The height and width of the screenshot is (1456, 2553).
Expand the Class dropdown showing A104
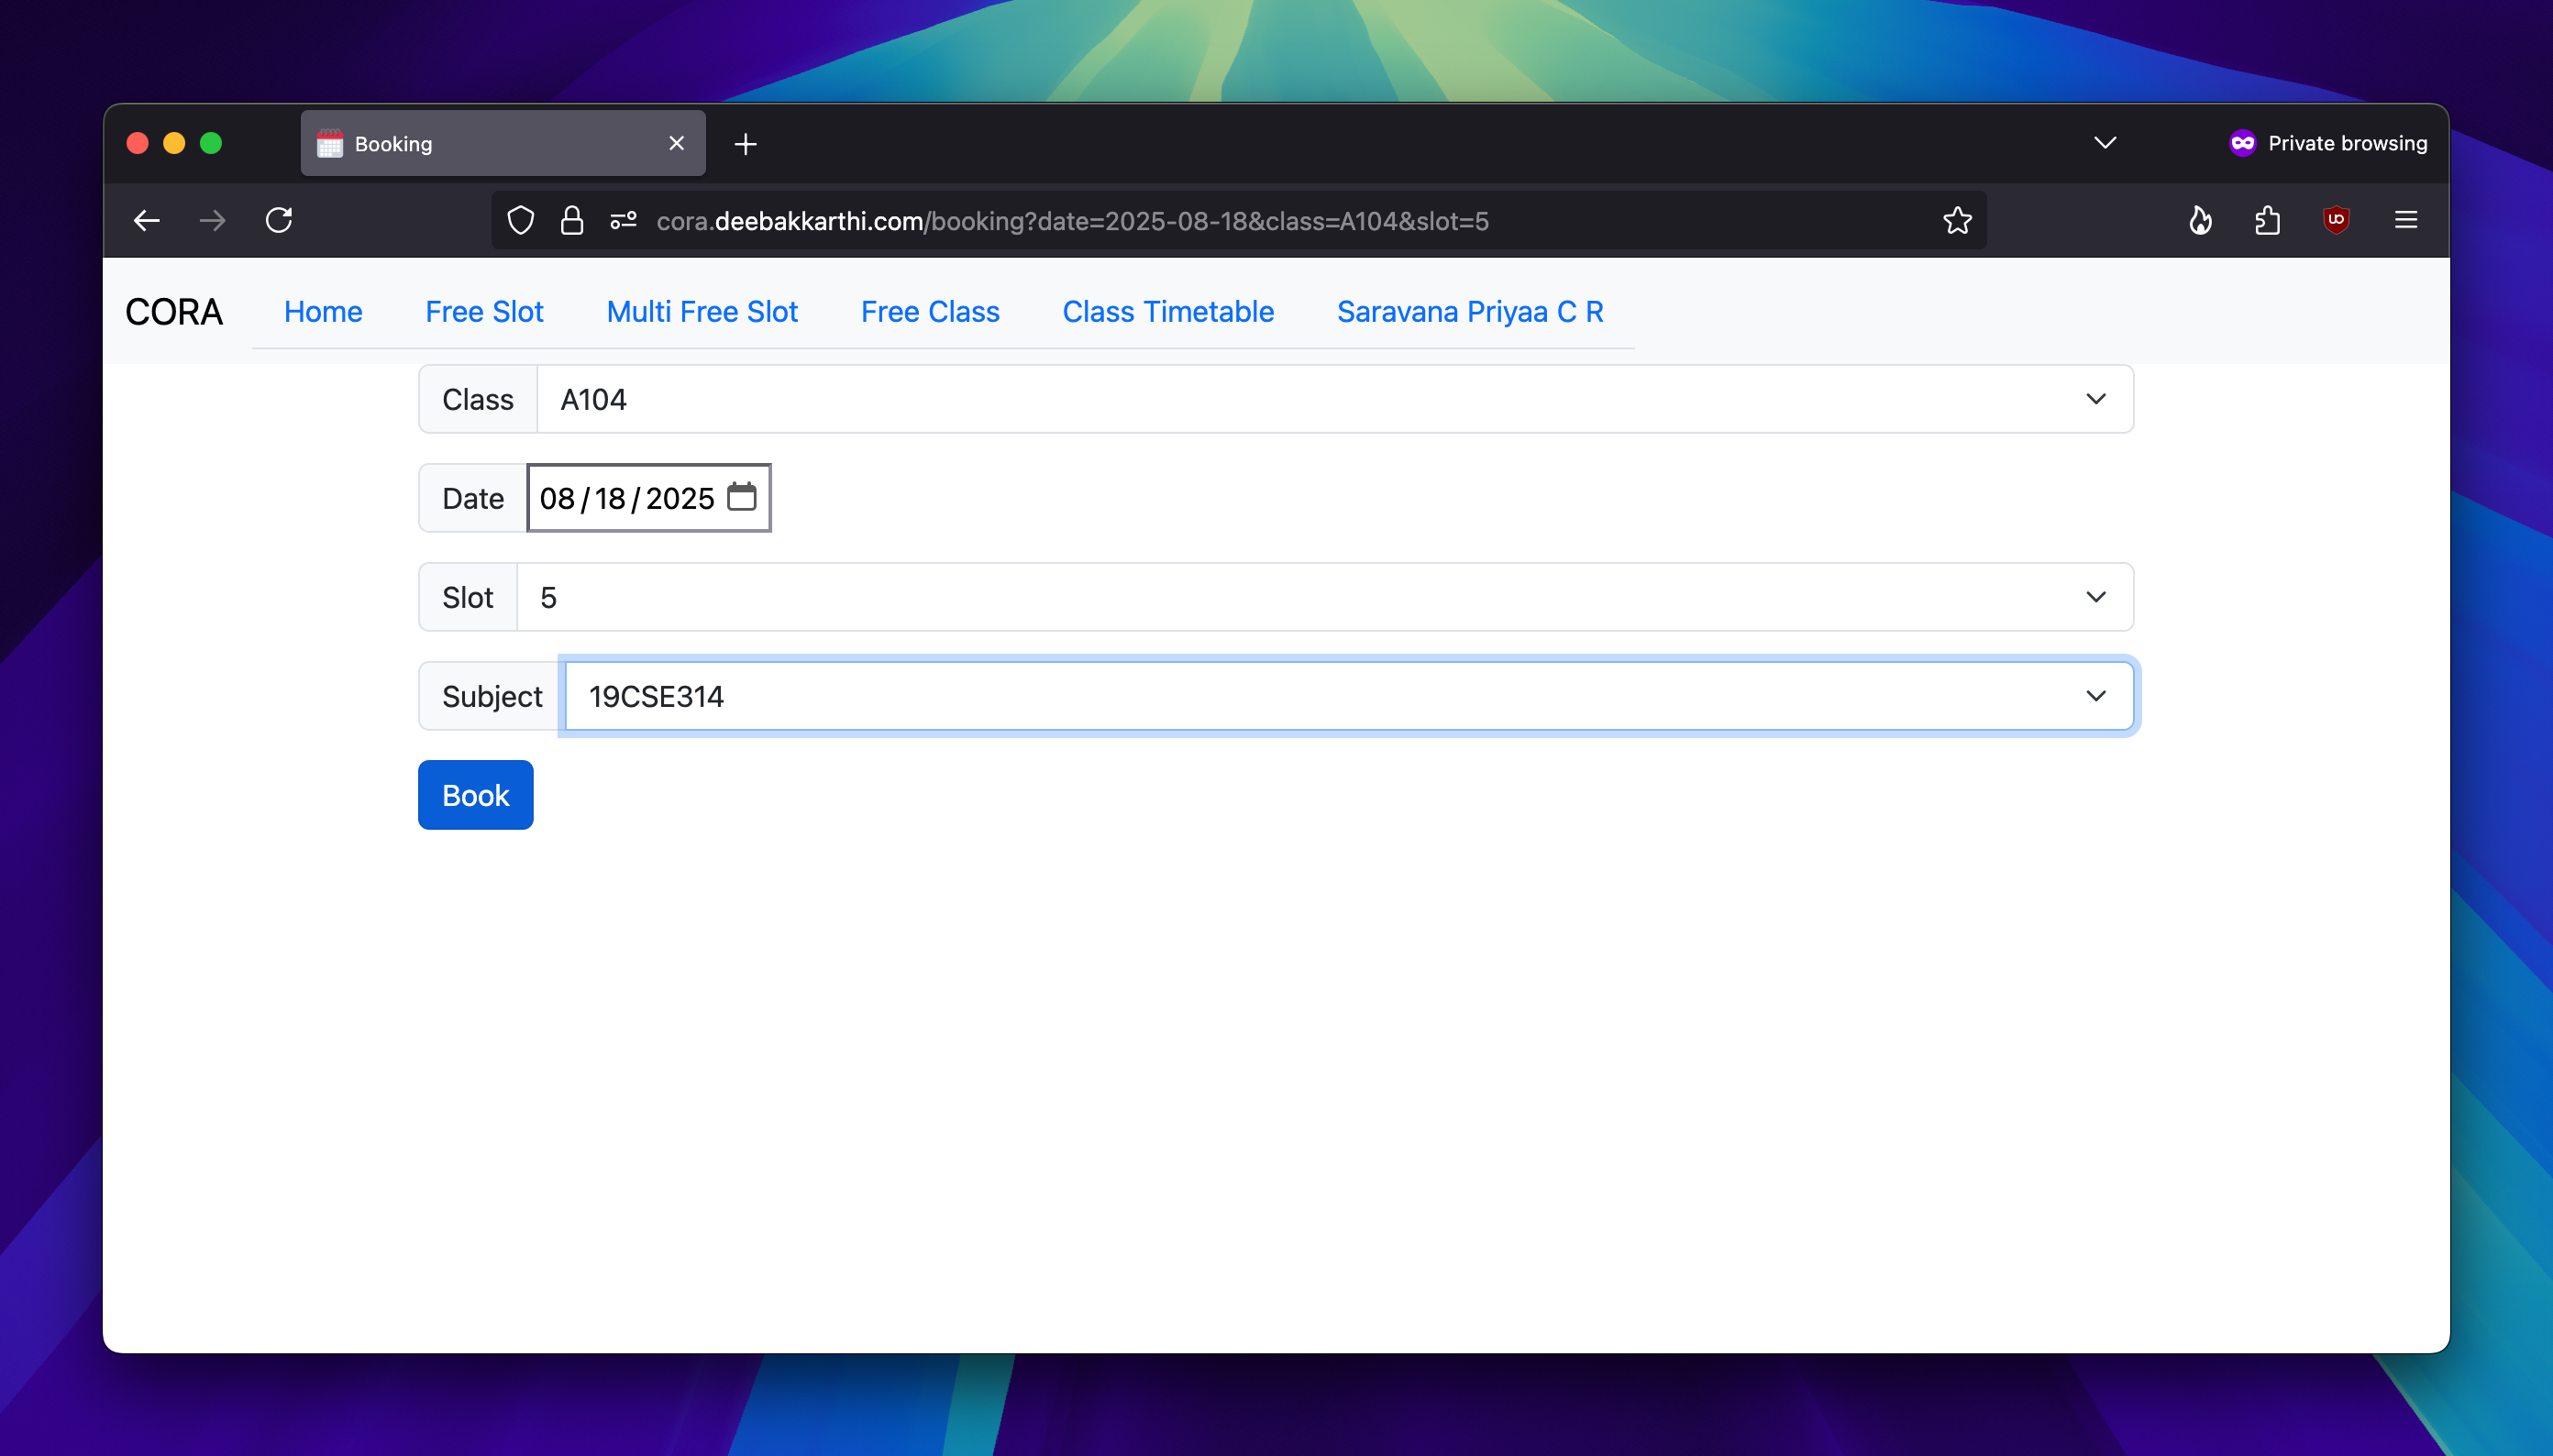pos(1335,399)
